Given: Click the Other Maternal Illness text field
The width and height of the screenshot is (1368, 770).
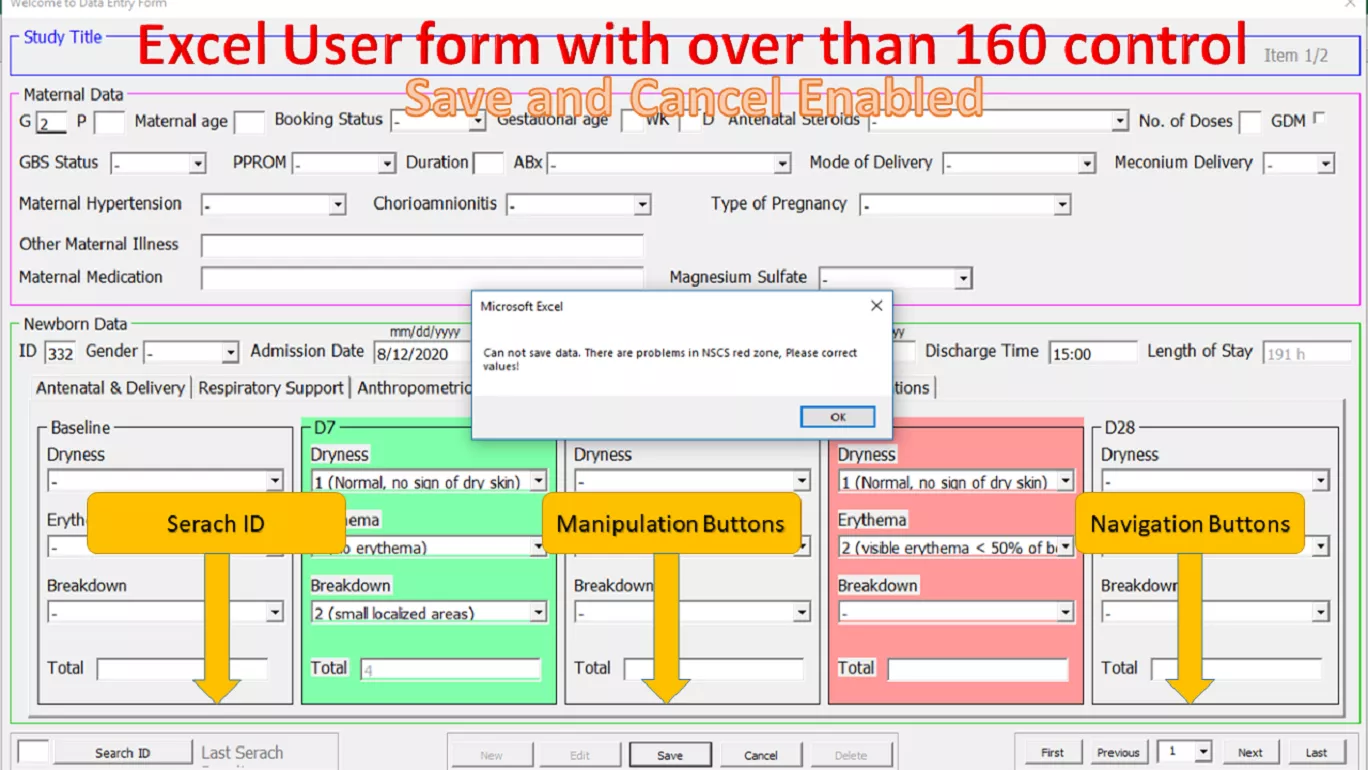Looking at the screenshot, I should click(x=421, y=246).
